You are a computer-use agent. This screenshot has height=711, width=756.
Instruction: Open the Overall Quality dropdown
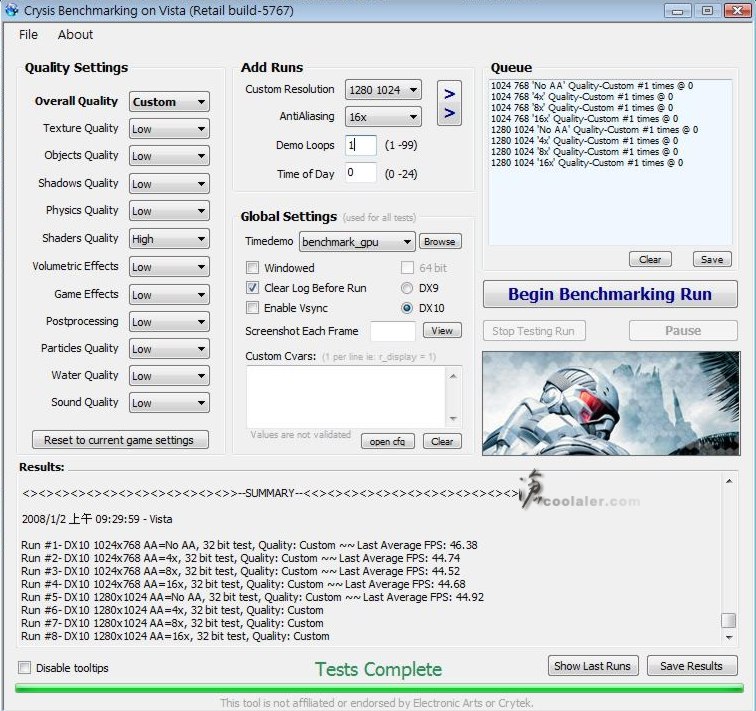[x=169, y=102]
